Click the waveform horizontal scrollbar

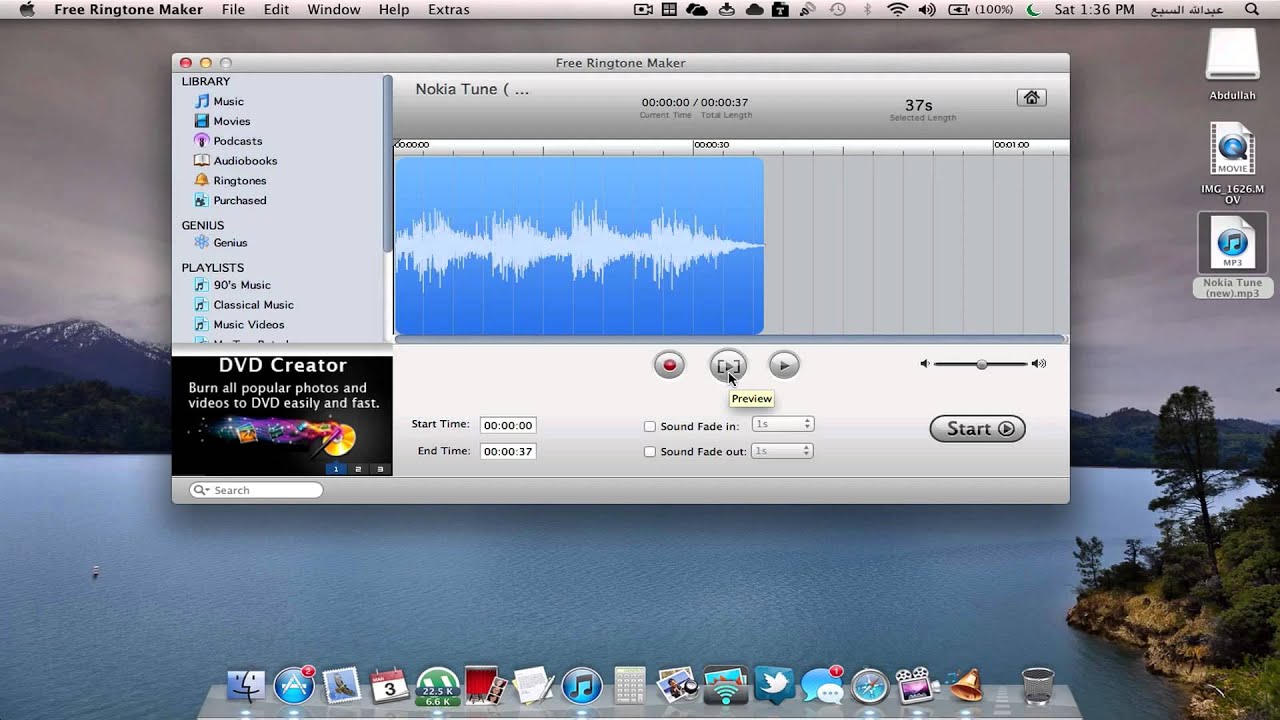pyautogui.click(x=730, y=340)
